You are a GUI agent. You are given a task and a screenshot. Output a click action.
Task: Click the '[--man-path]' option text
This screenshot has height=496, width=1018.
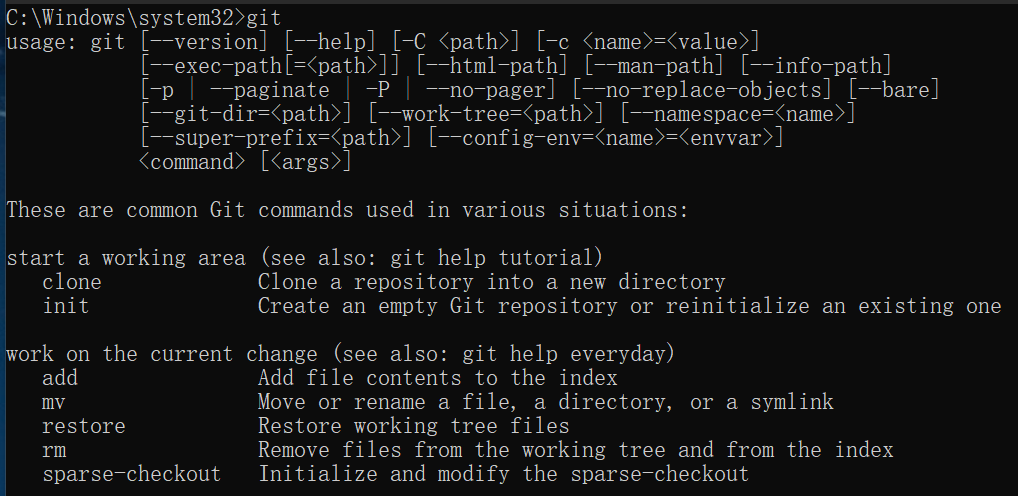653,66
